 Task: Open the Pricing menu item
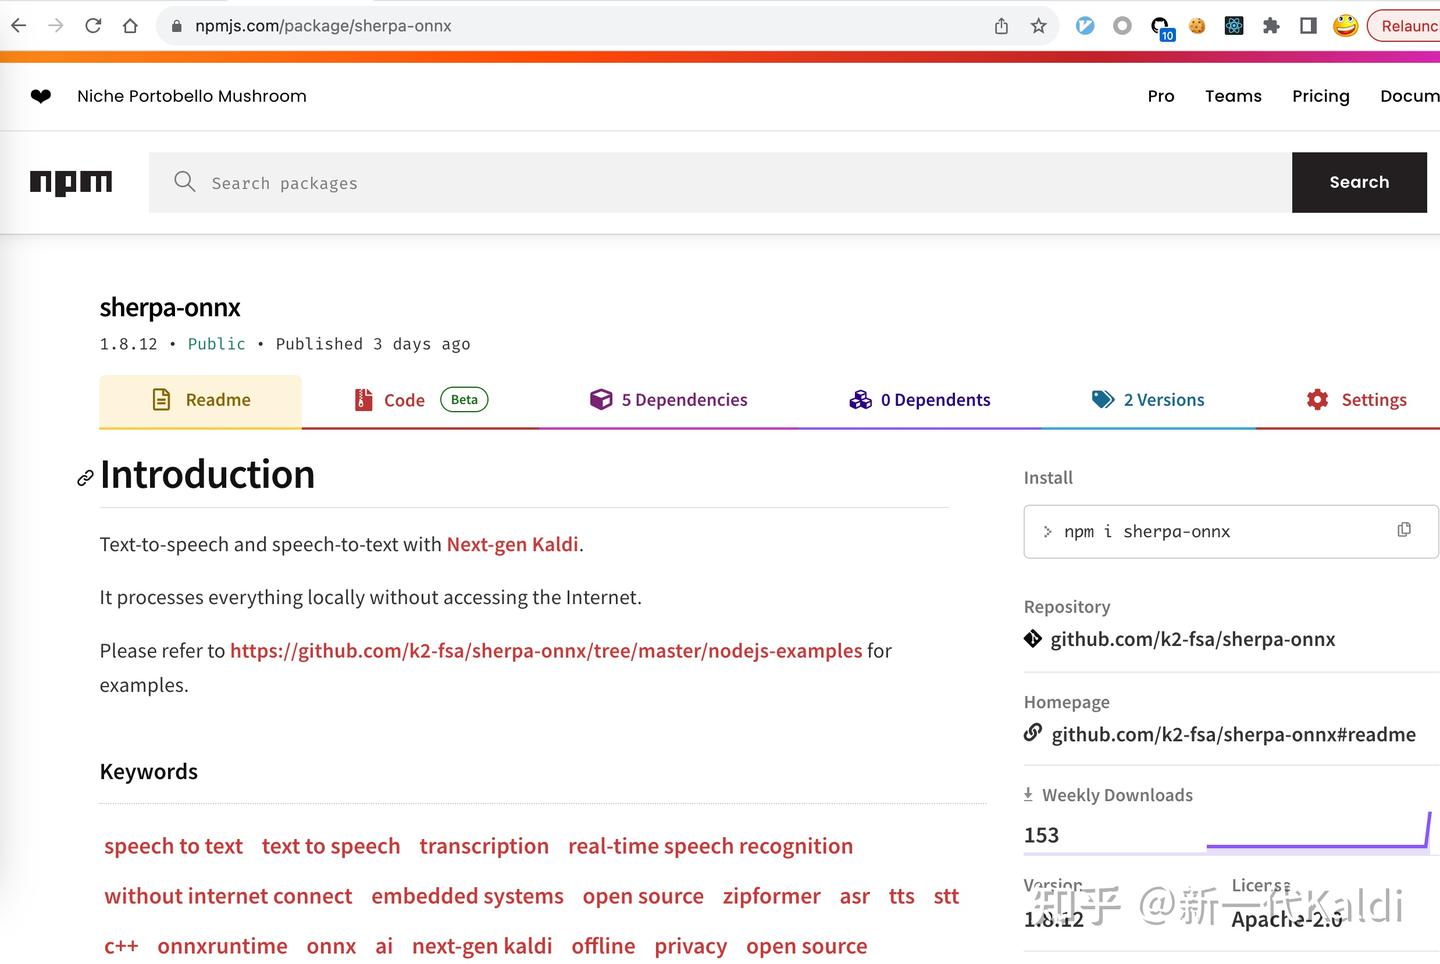(1320, 96)
